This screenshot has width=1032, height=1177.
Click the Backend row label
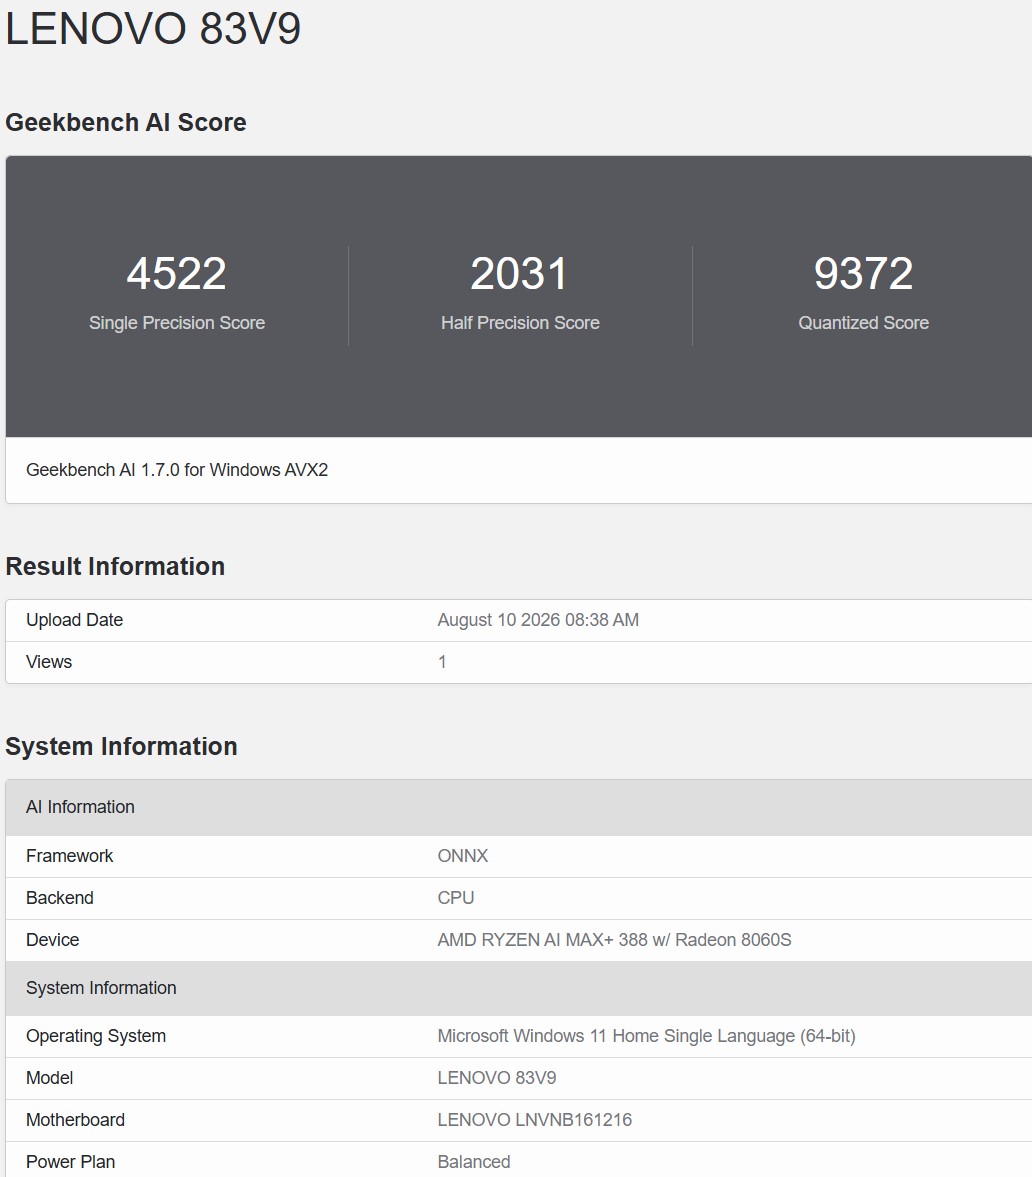click(60, 898)
